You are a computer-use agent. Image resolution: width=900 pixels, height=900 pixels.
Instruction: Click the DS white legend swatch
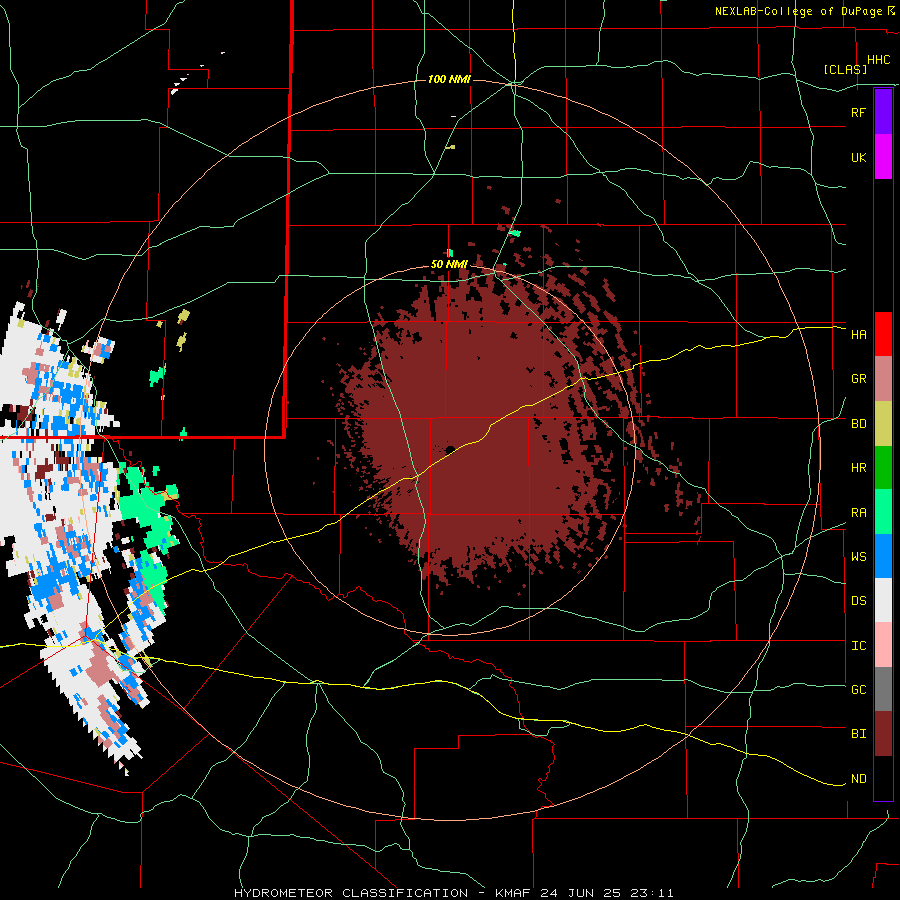(x=883, y=600)
